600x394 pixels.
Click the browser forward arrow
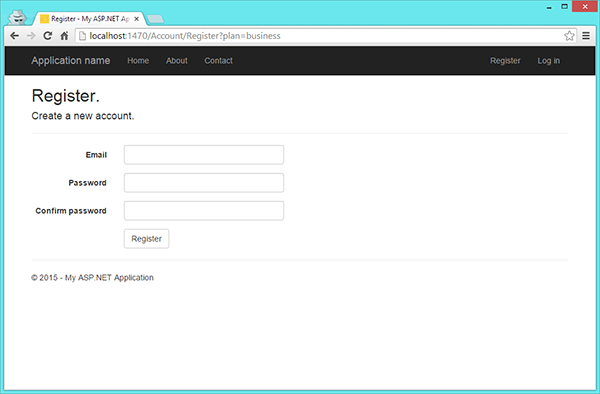coord(31,36)
